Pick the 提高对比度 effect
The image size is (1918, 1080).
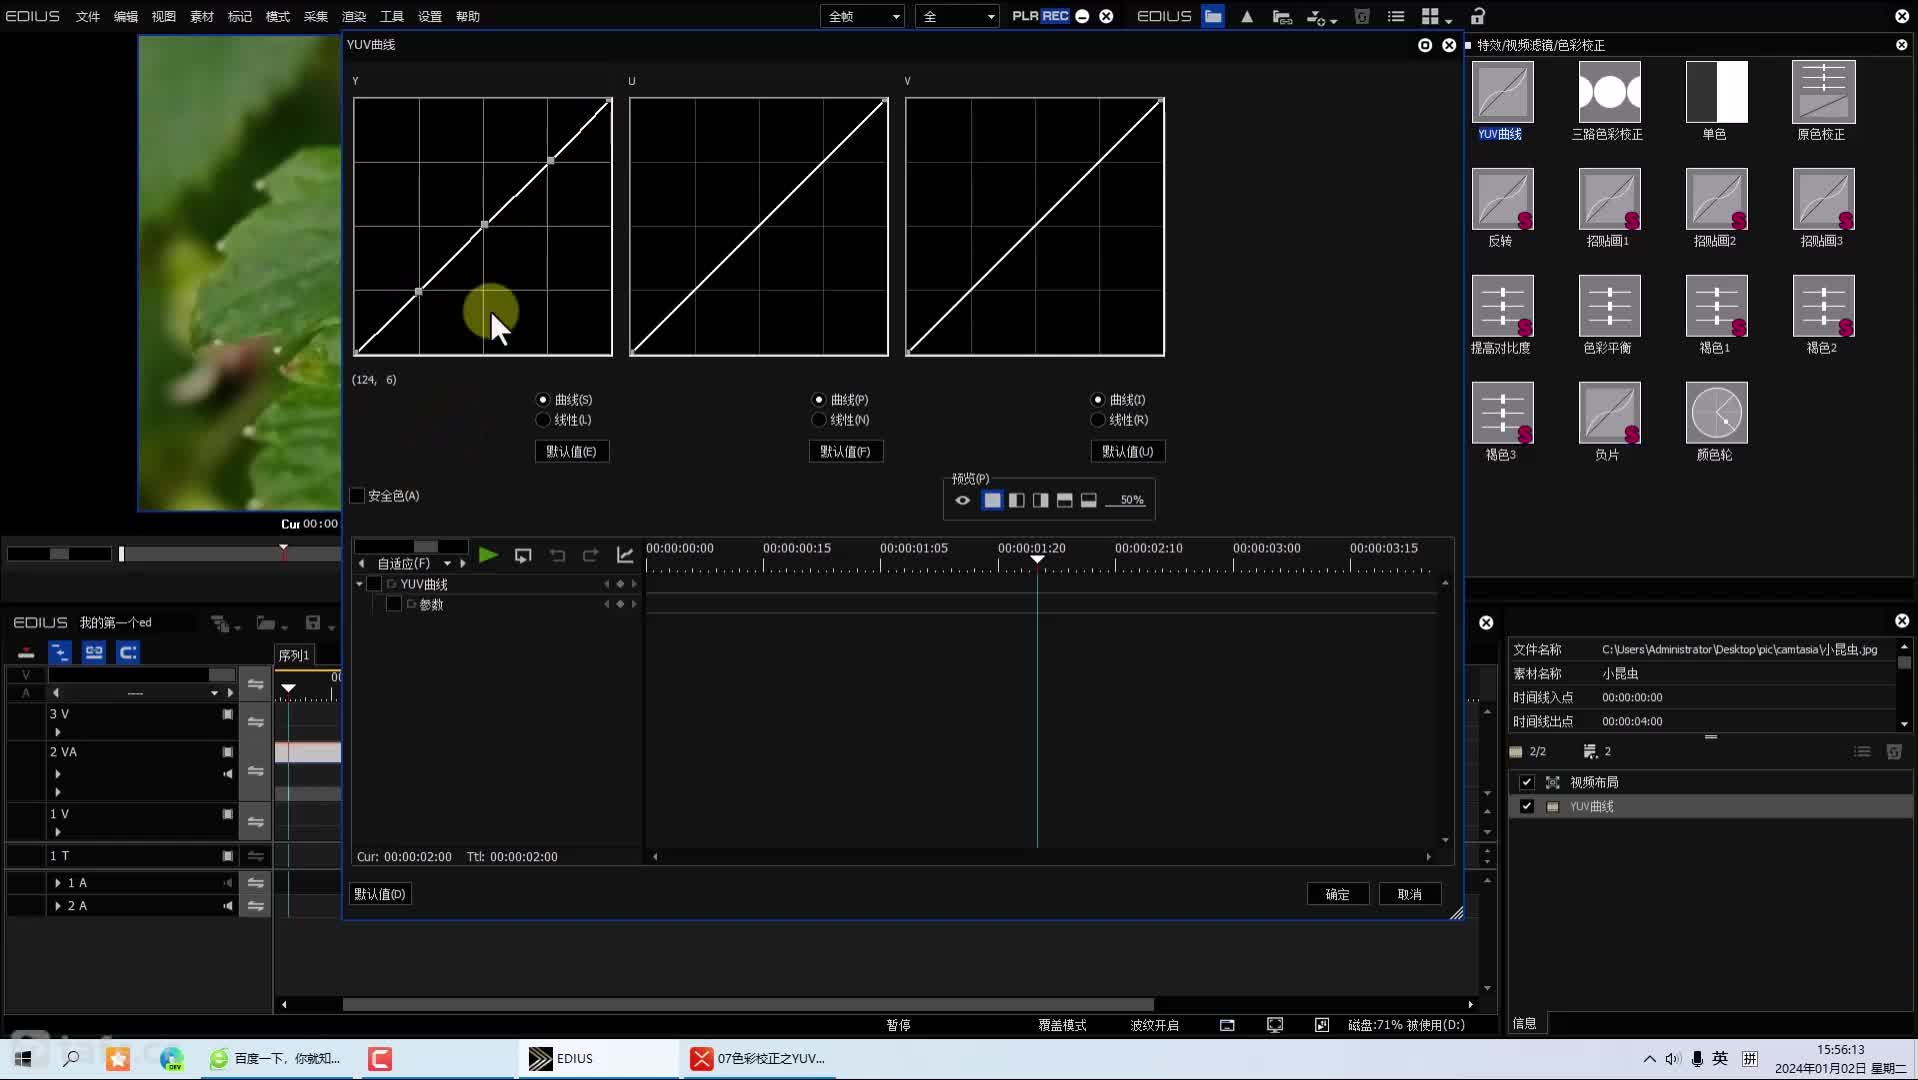point(1502,306)
